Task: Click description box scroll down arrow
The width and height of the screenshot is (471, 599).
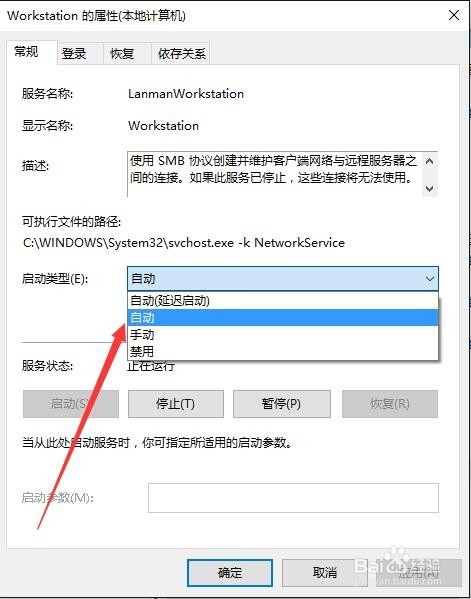Action: (430, 189)
